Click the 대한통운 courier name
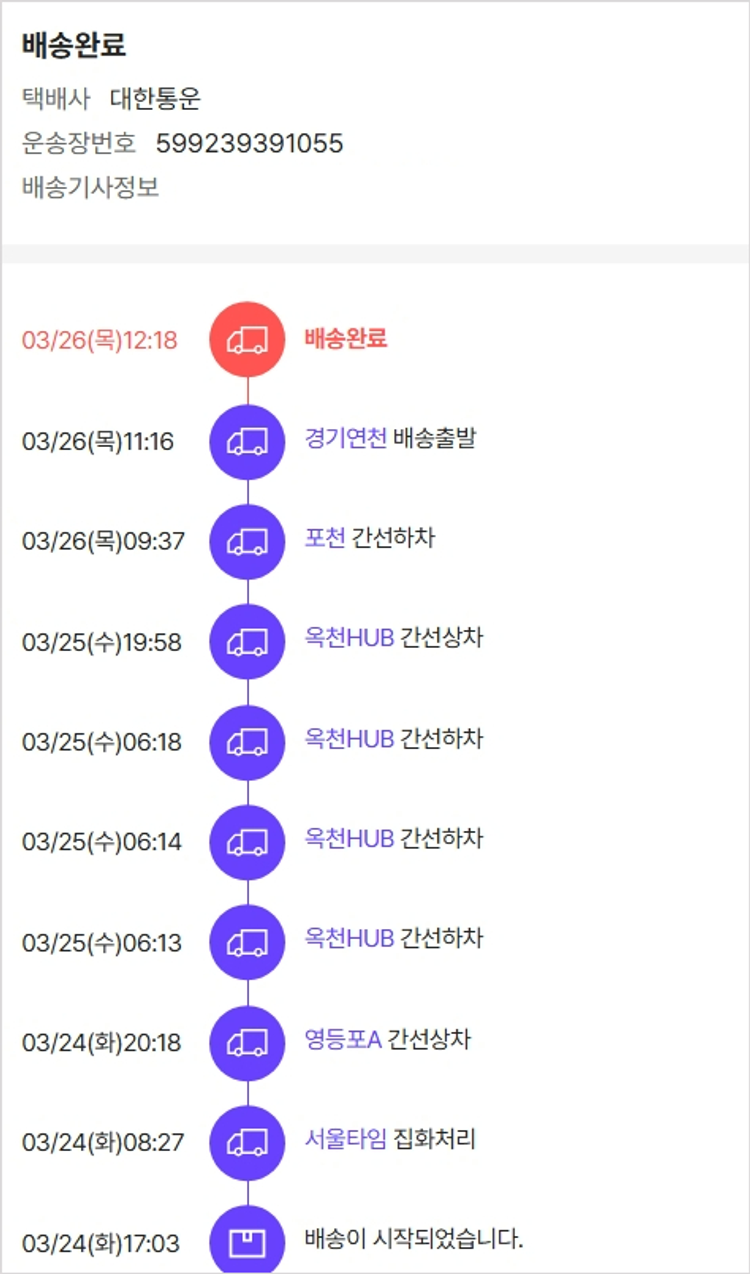 pyautogui.click(x=155, y=99)
